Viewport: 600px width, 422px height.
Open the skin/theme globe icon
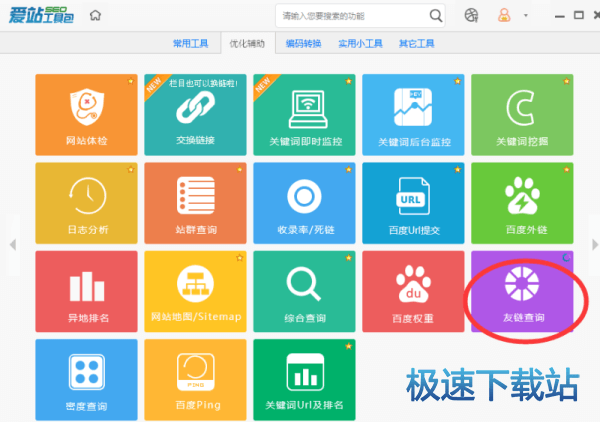471,15
